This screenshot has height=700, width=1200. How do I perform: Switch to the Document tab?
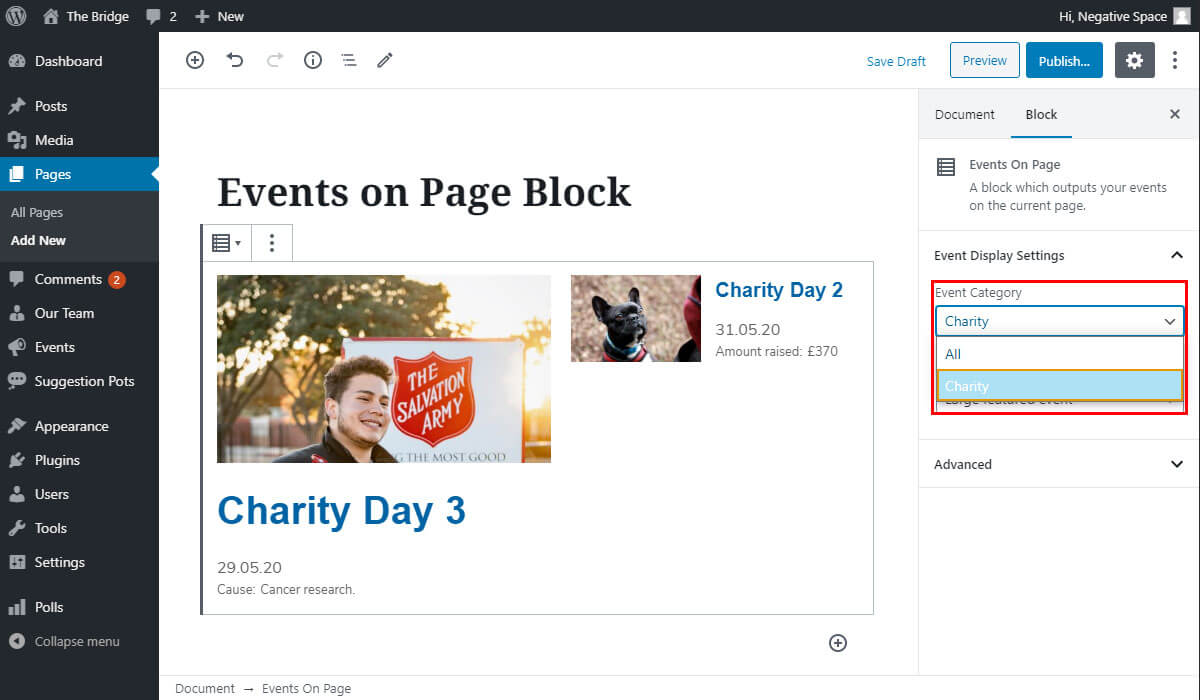click(x=964, y=114)
